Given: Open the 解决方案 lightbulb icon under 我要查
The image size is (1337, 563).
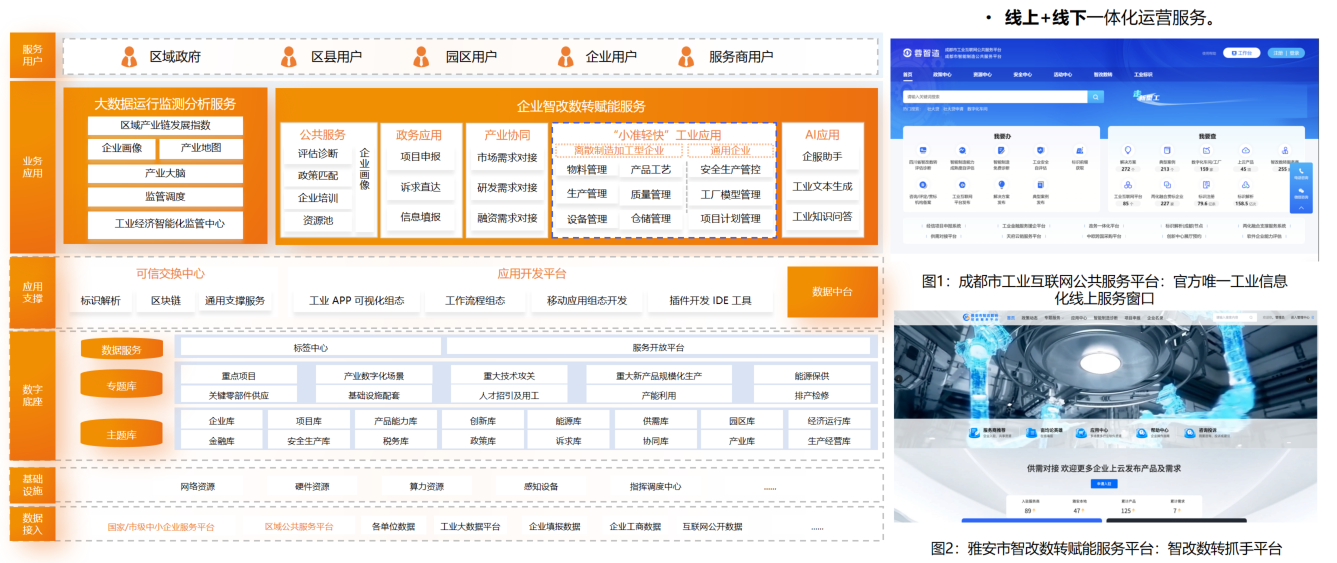Looking at the screenshot, I should point(1127,150).
